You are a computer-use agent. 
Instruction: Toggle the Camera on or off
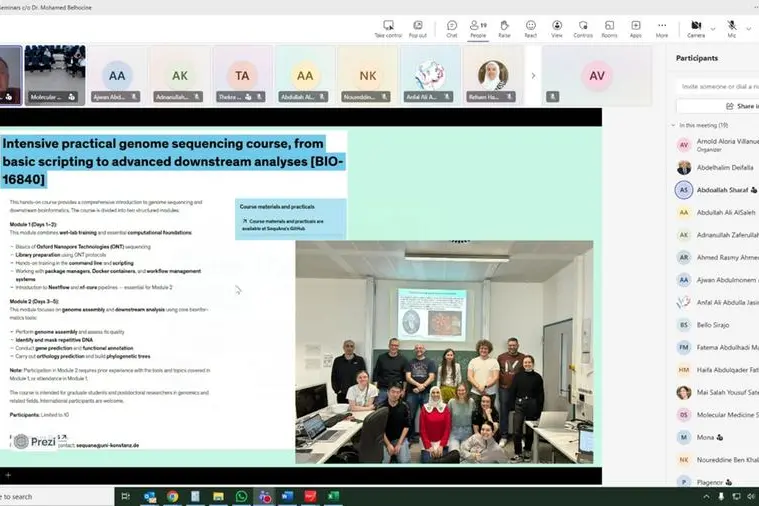695,28
